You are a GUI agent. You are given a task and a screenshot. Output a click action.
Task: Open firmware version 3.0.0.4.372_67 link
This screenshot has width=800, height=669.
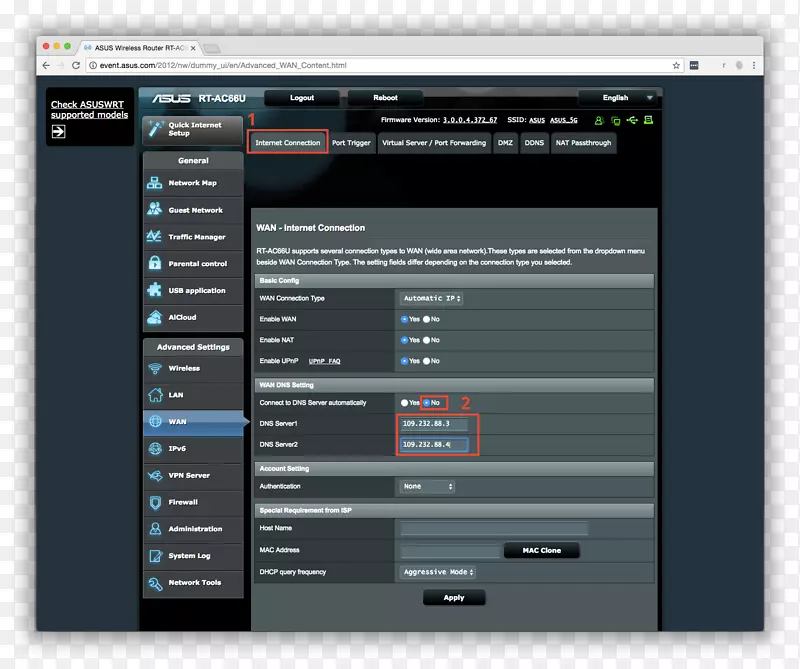pyautogui.click(x=470, y=120)
